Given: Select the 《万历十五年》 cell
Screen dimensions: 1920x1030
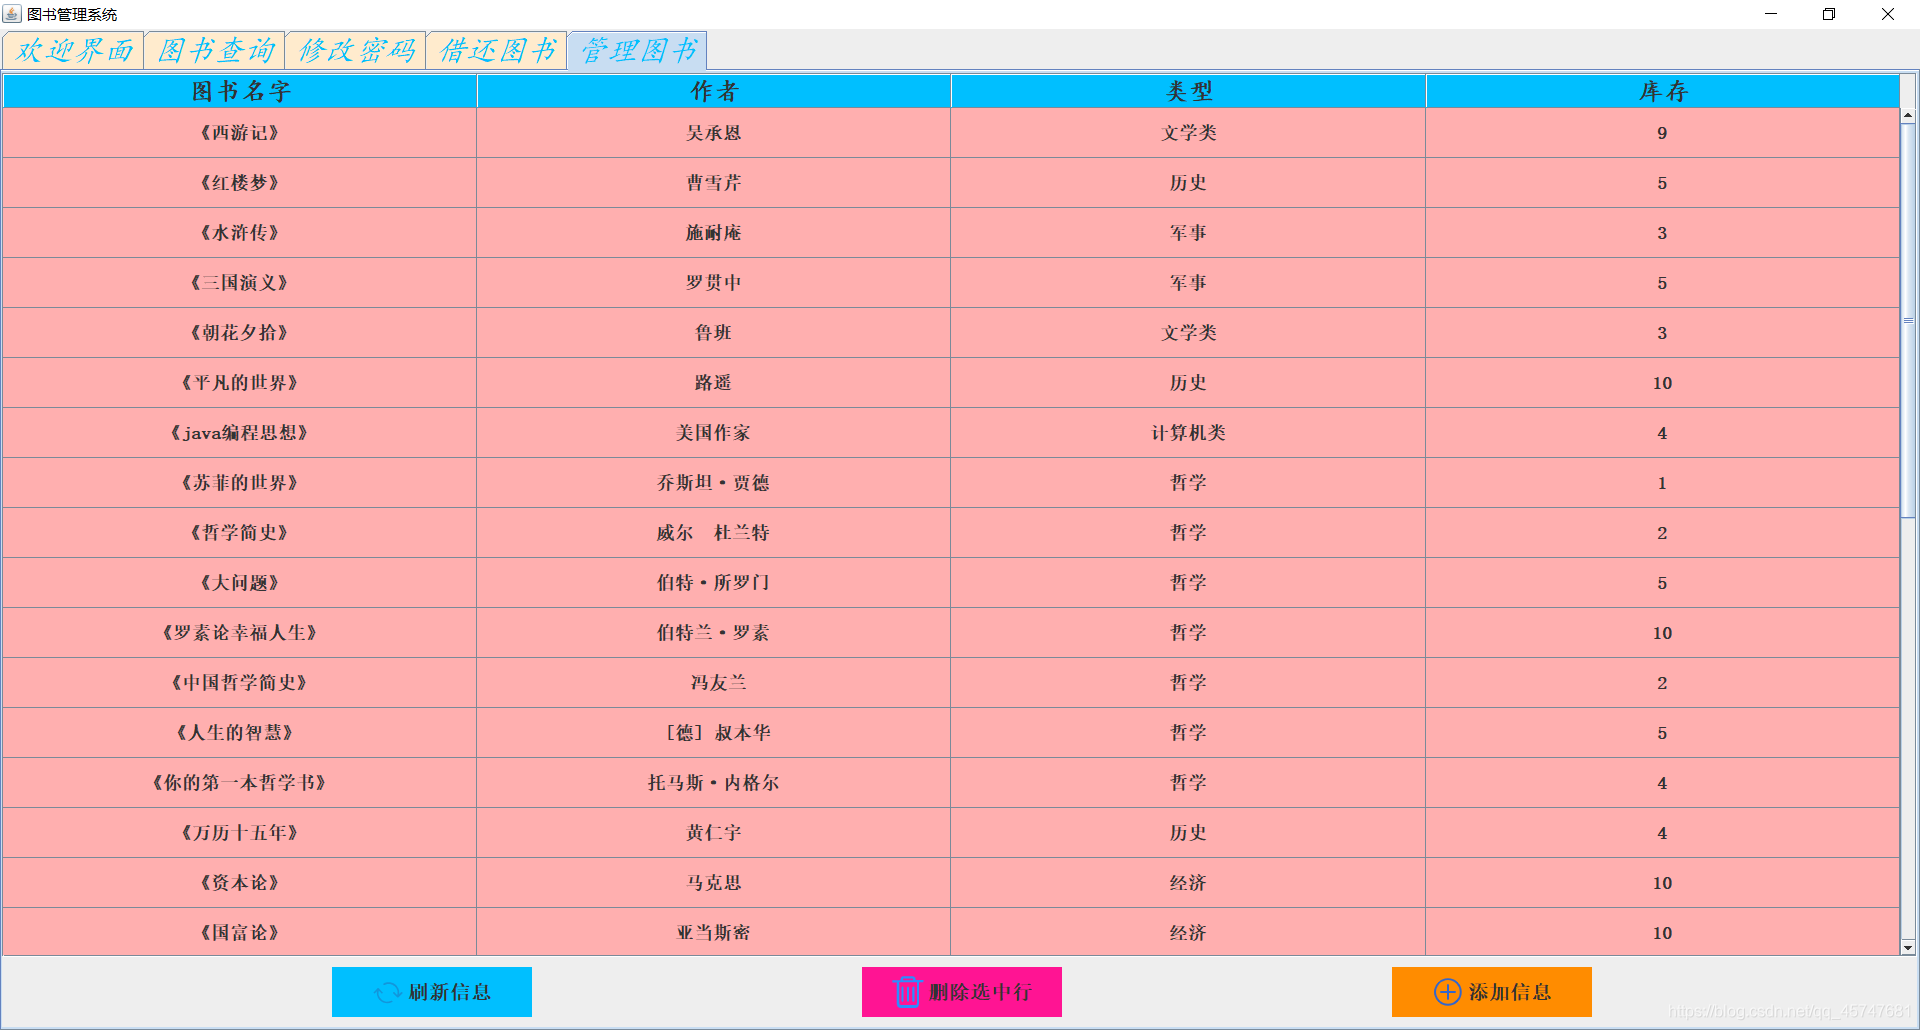Looking at the screenshot, I should click(240, 833).
